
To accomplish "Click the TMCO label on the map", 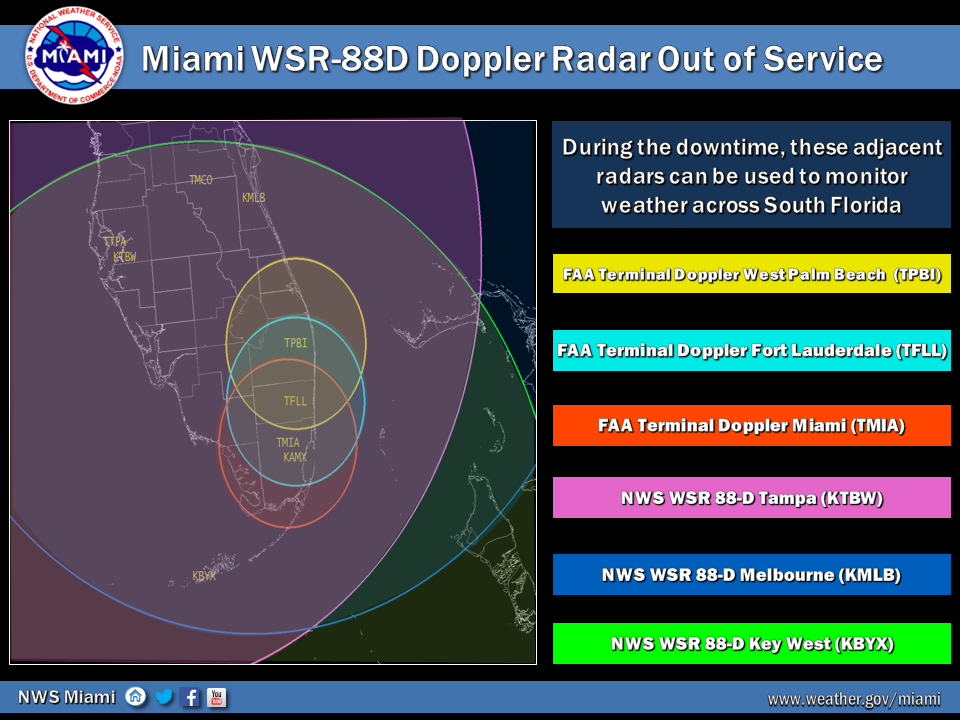I will tap(201, 179).
